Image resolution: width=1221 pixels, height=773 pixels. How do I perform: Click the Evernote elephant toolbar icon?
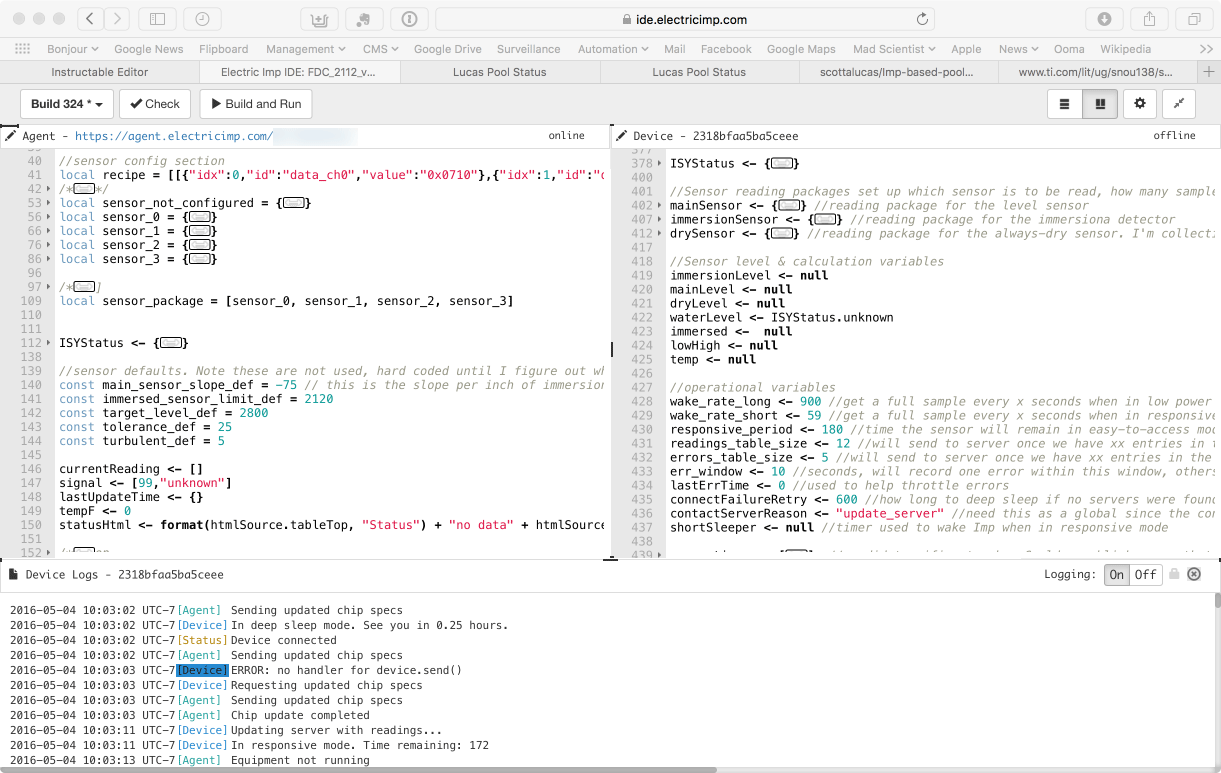tap(364, 19)
